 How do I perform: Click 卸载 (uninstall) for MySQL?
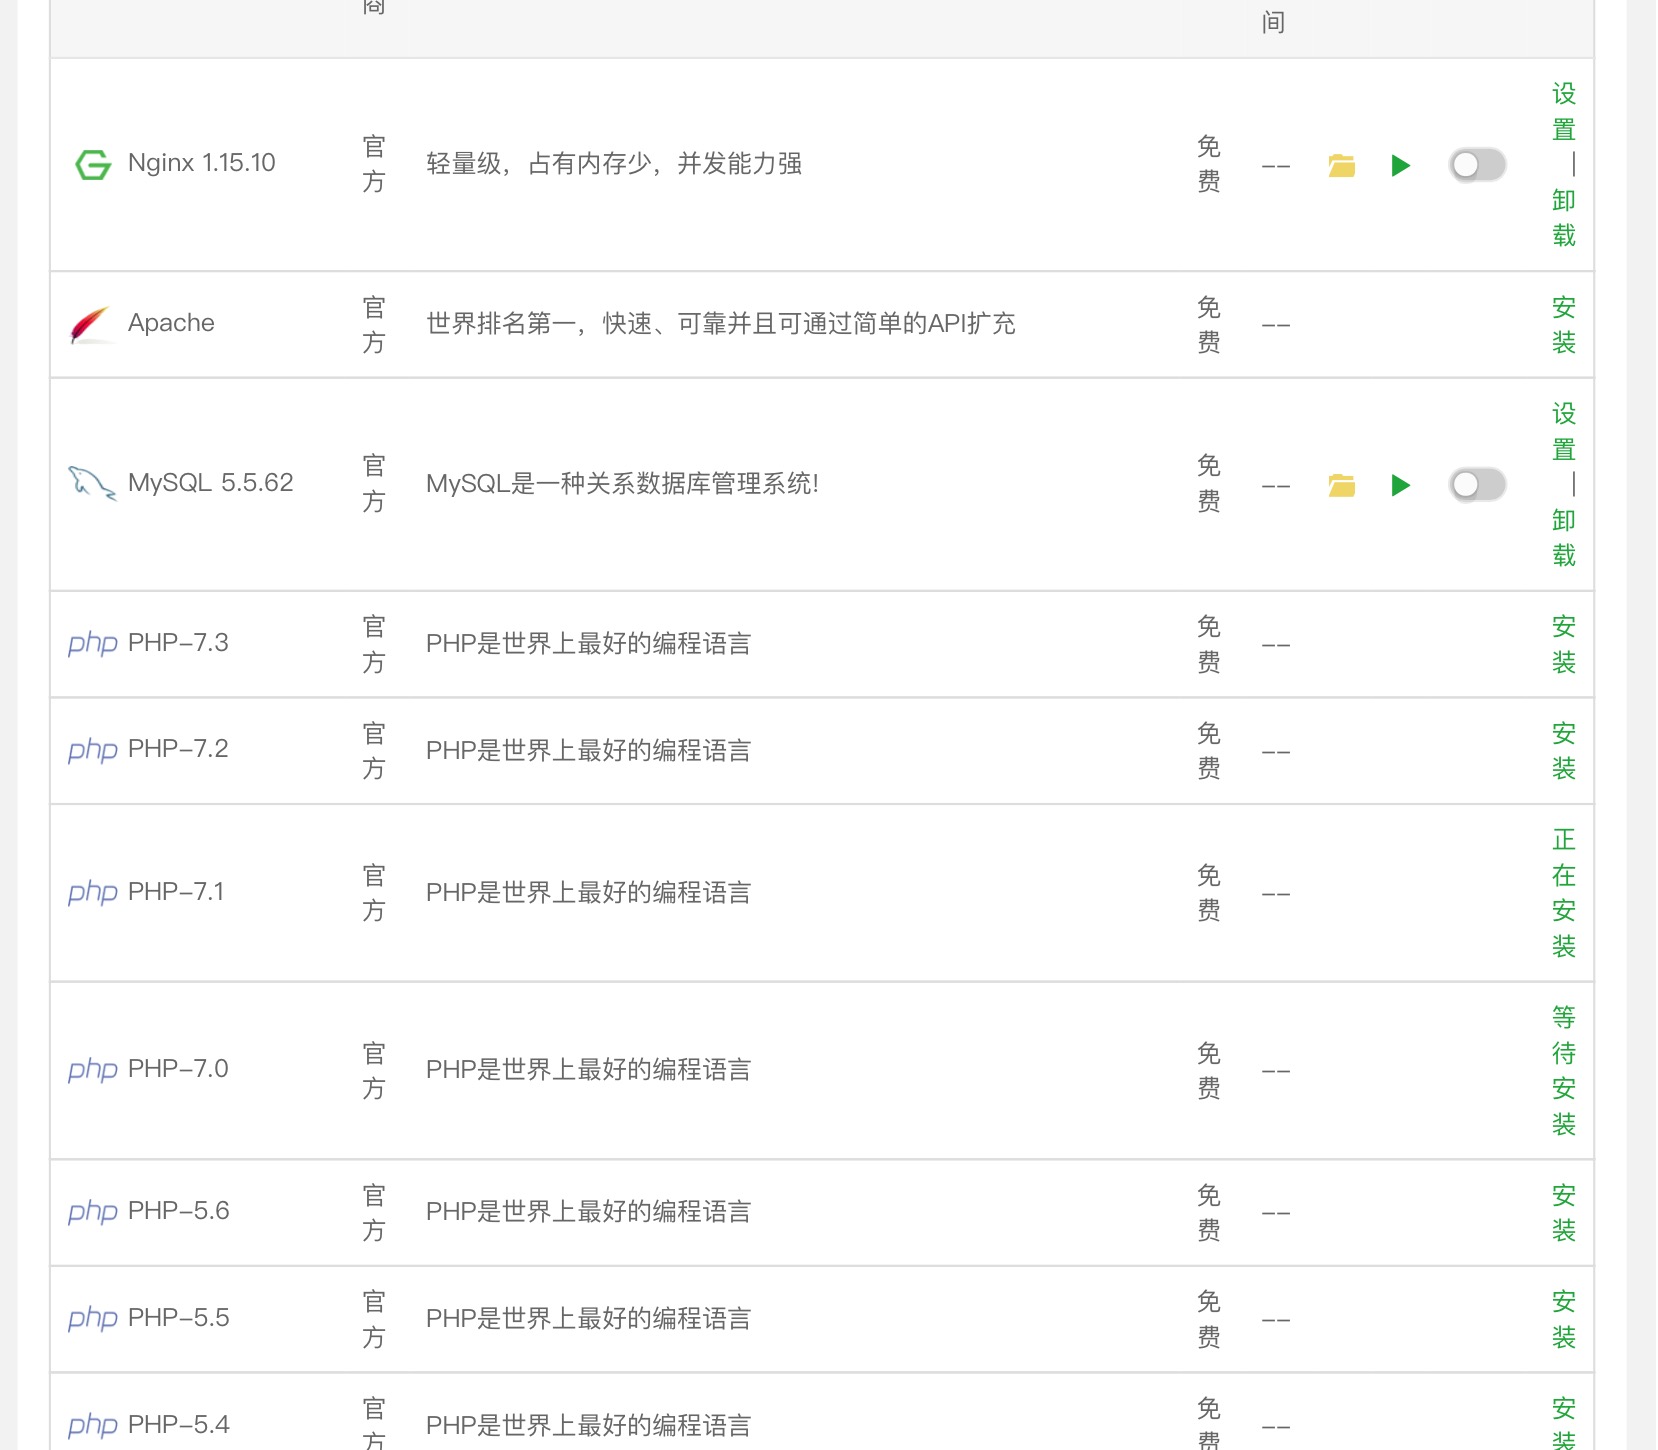1564,538
